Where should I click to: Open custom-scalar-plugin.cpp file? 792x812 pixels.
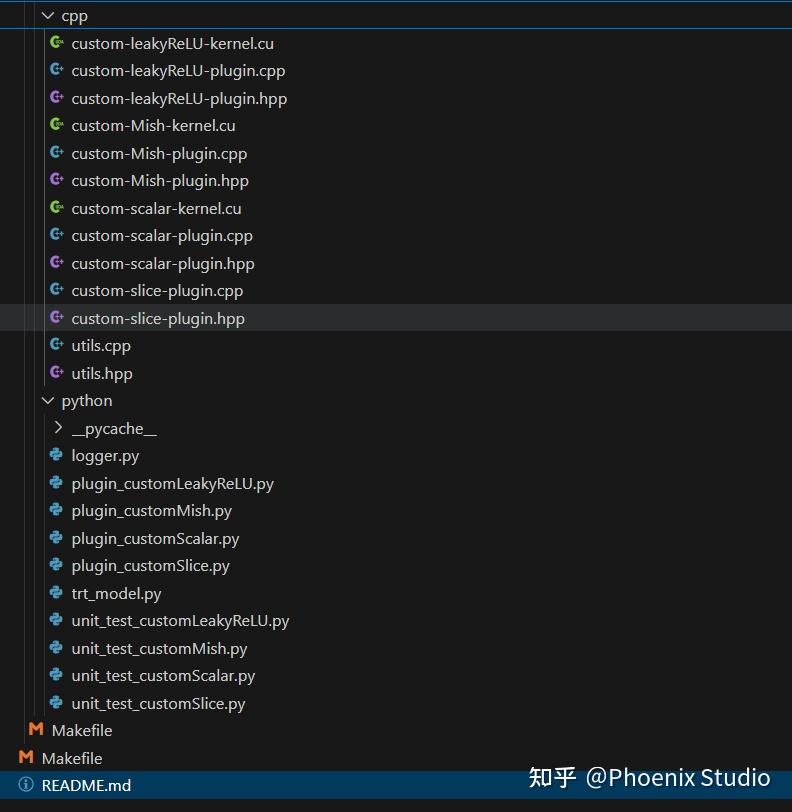point(162,236)
